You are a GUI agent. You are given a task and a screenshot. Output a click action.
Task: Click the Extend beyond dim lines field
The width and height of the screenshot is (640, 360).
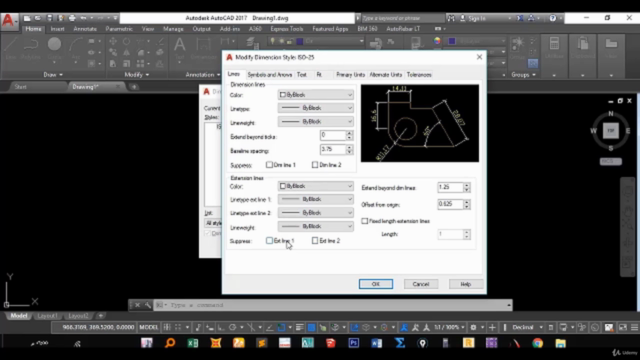coord(451,187)
